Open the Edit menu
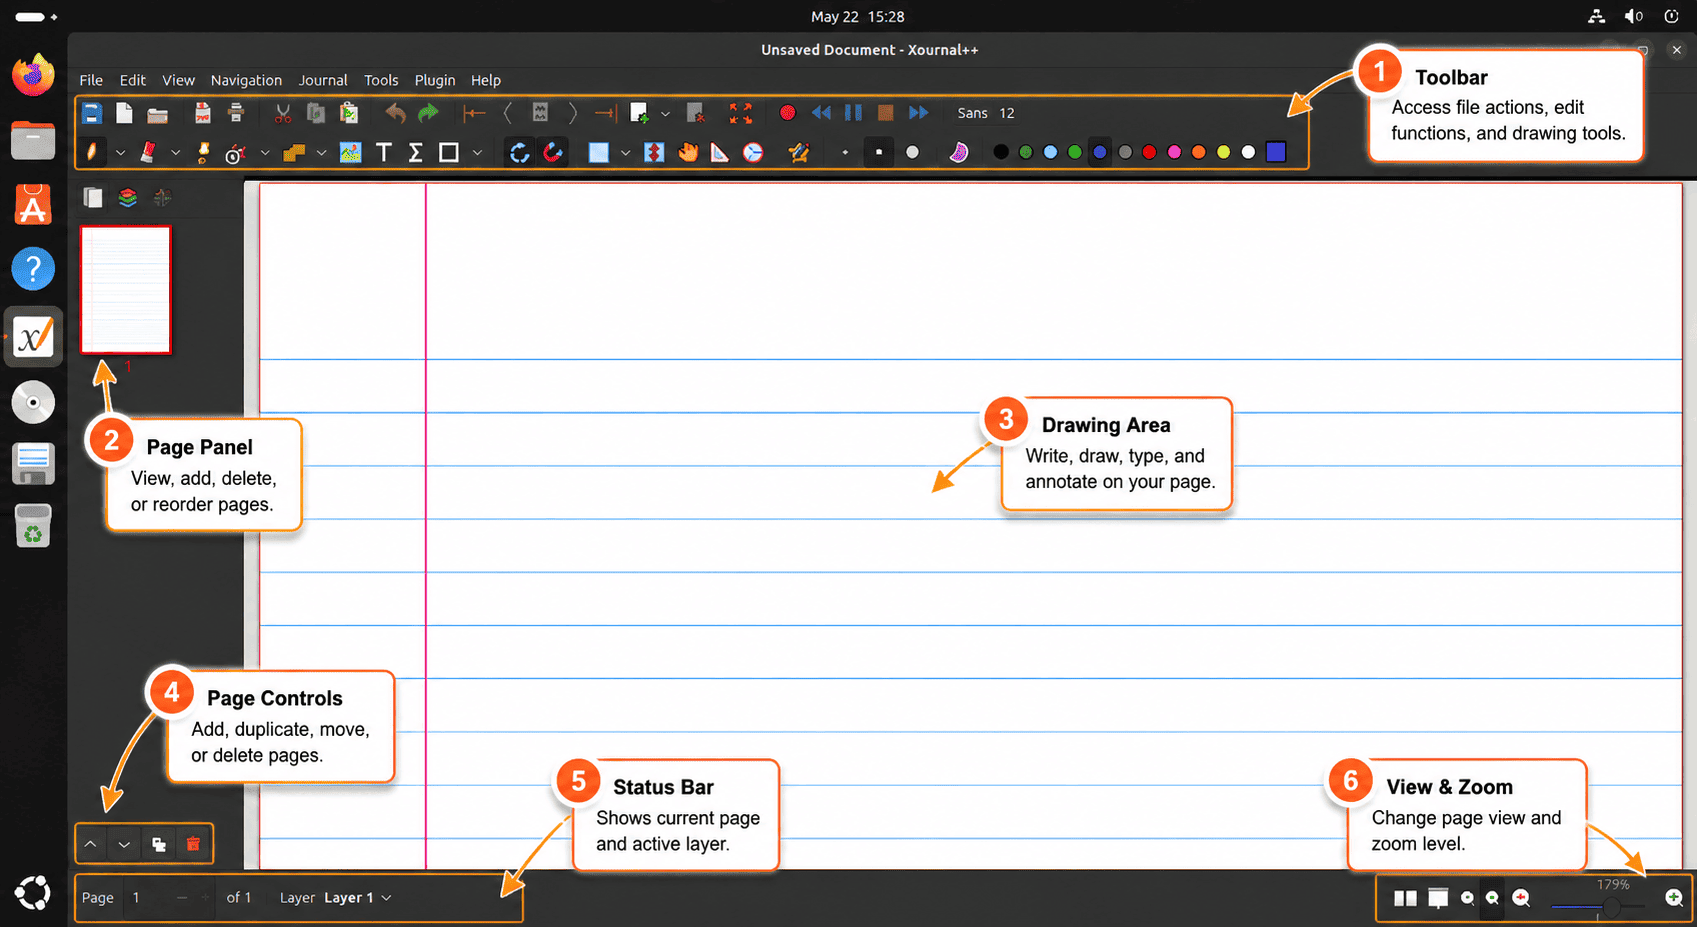 [x=133, y=80]
